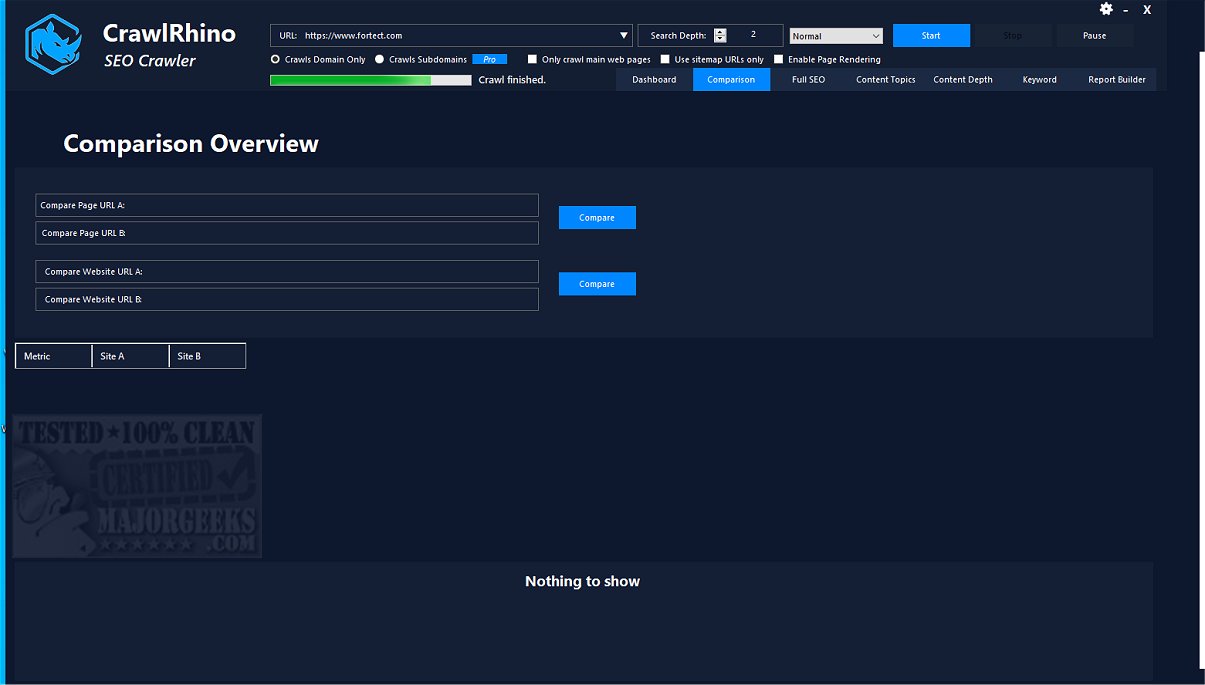Screen dimensions: 1205x685
Task: Click Compare button for page URLs
Action: pos(597,218)
